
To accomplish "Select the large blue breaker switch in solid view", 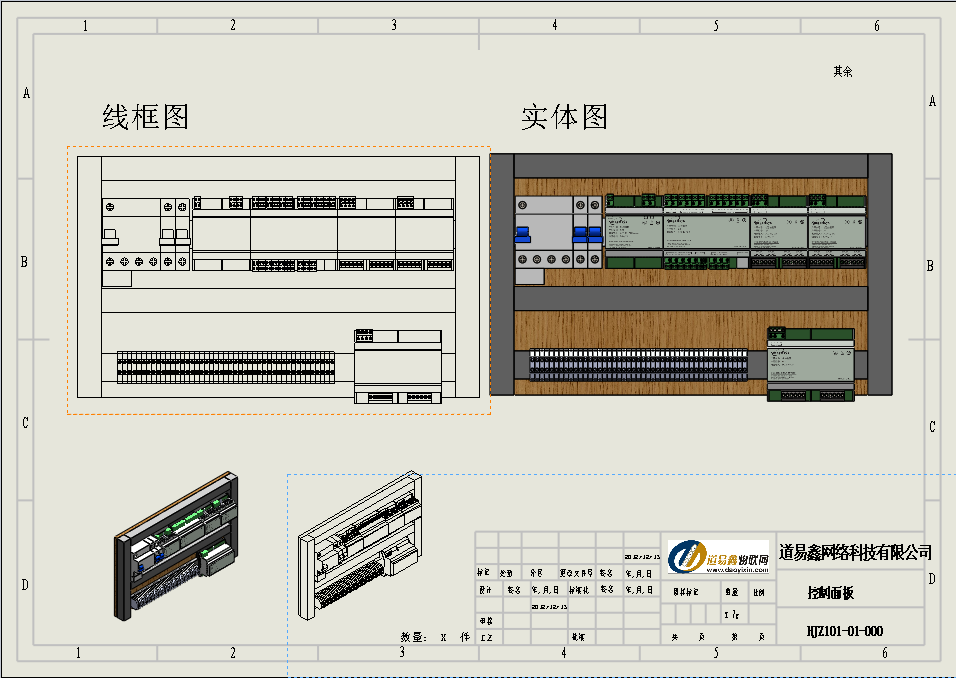I will (522, 236).
